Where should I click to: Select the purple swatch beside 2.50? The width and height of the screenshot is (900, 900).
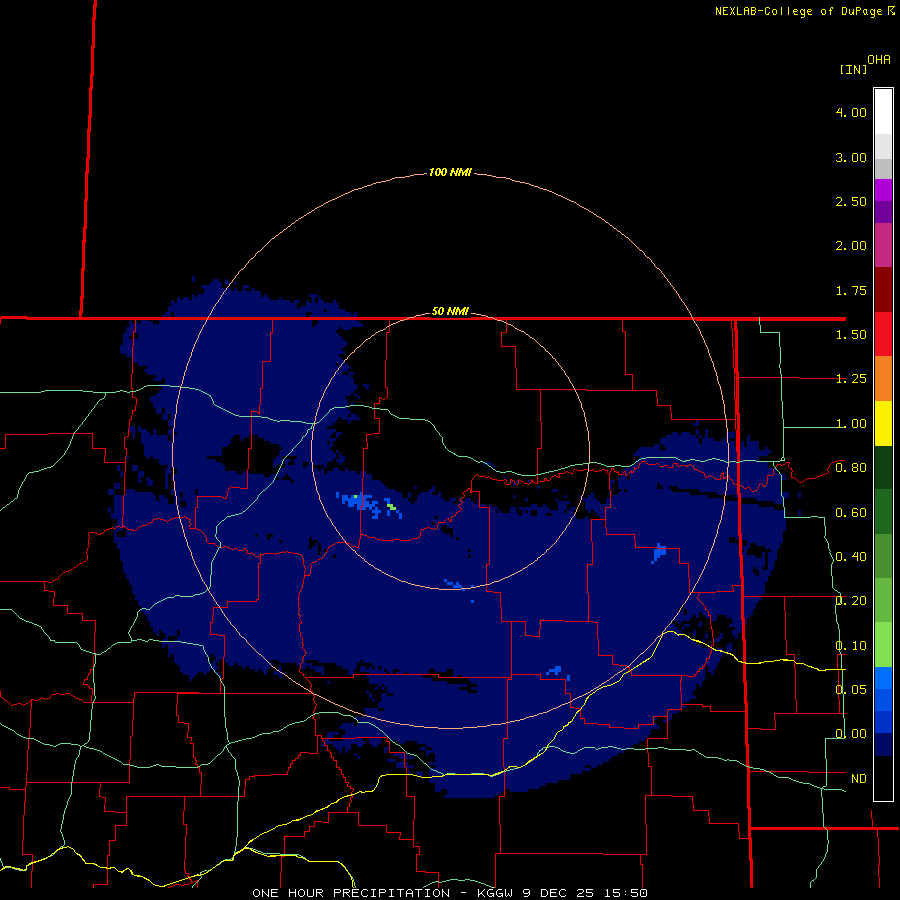coord(883,212)
